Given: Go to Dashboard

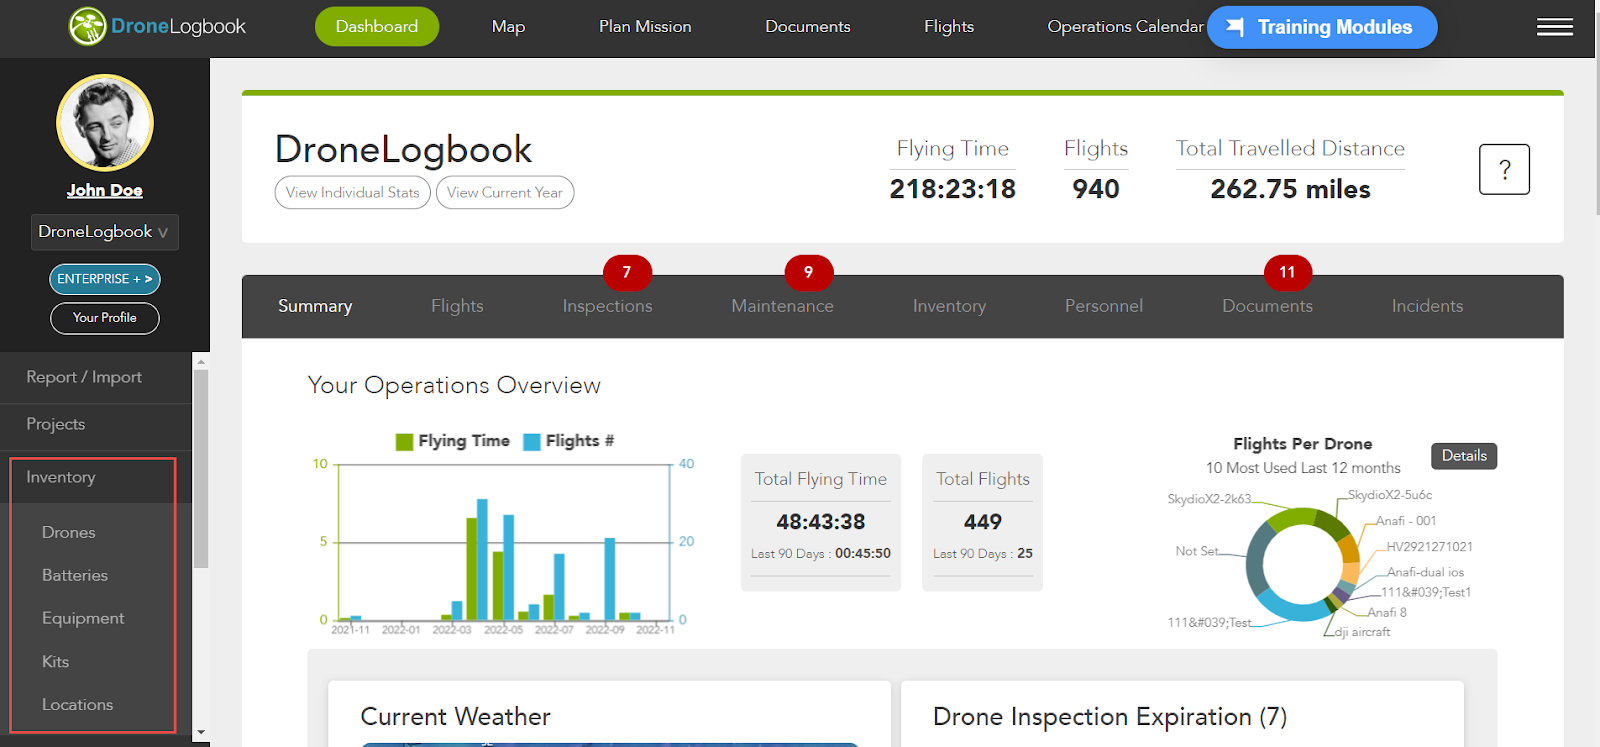Looking at the screenshot, I should click(x=377, y=27).
